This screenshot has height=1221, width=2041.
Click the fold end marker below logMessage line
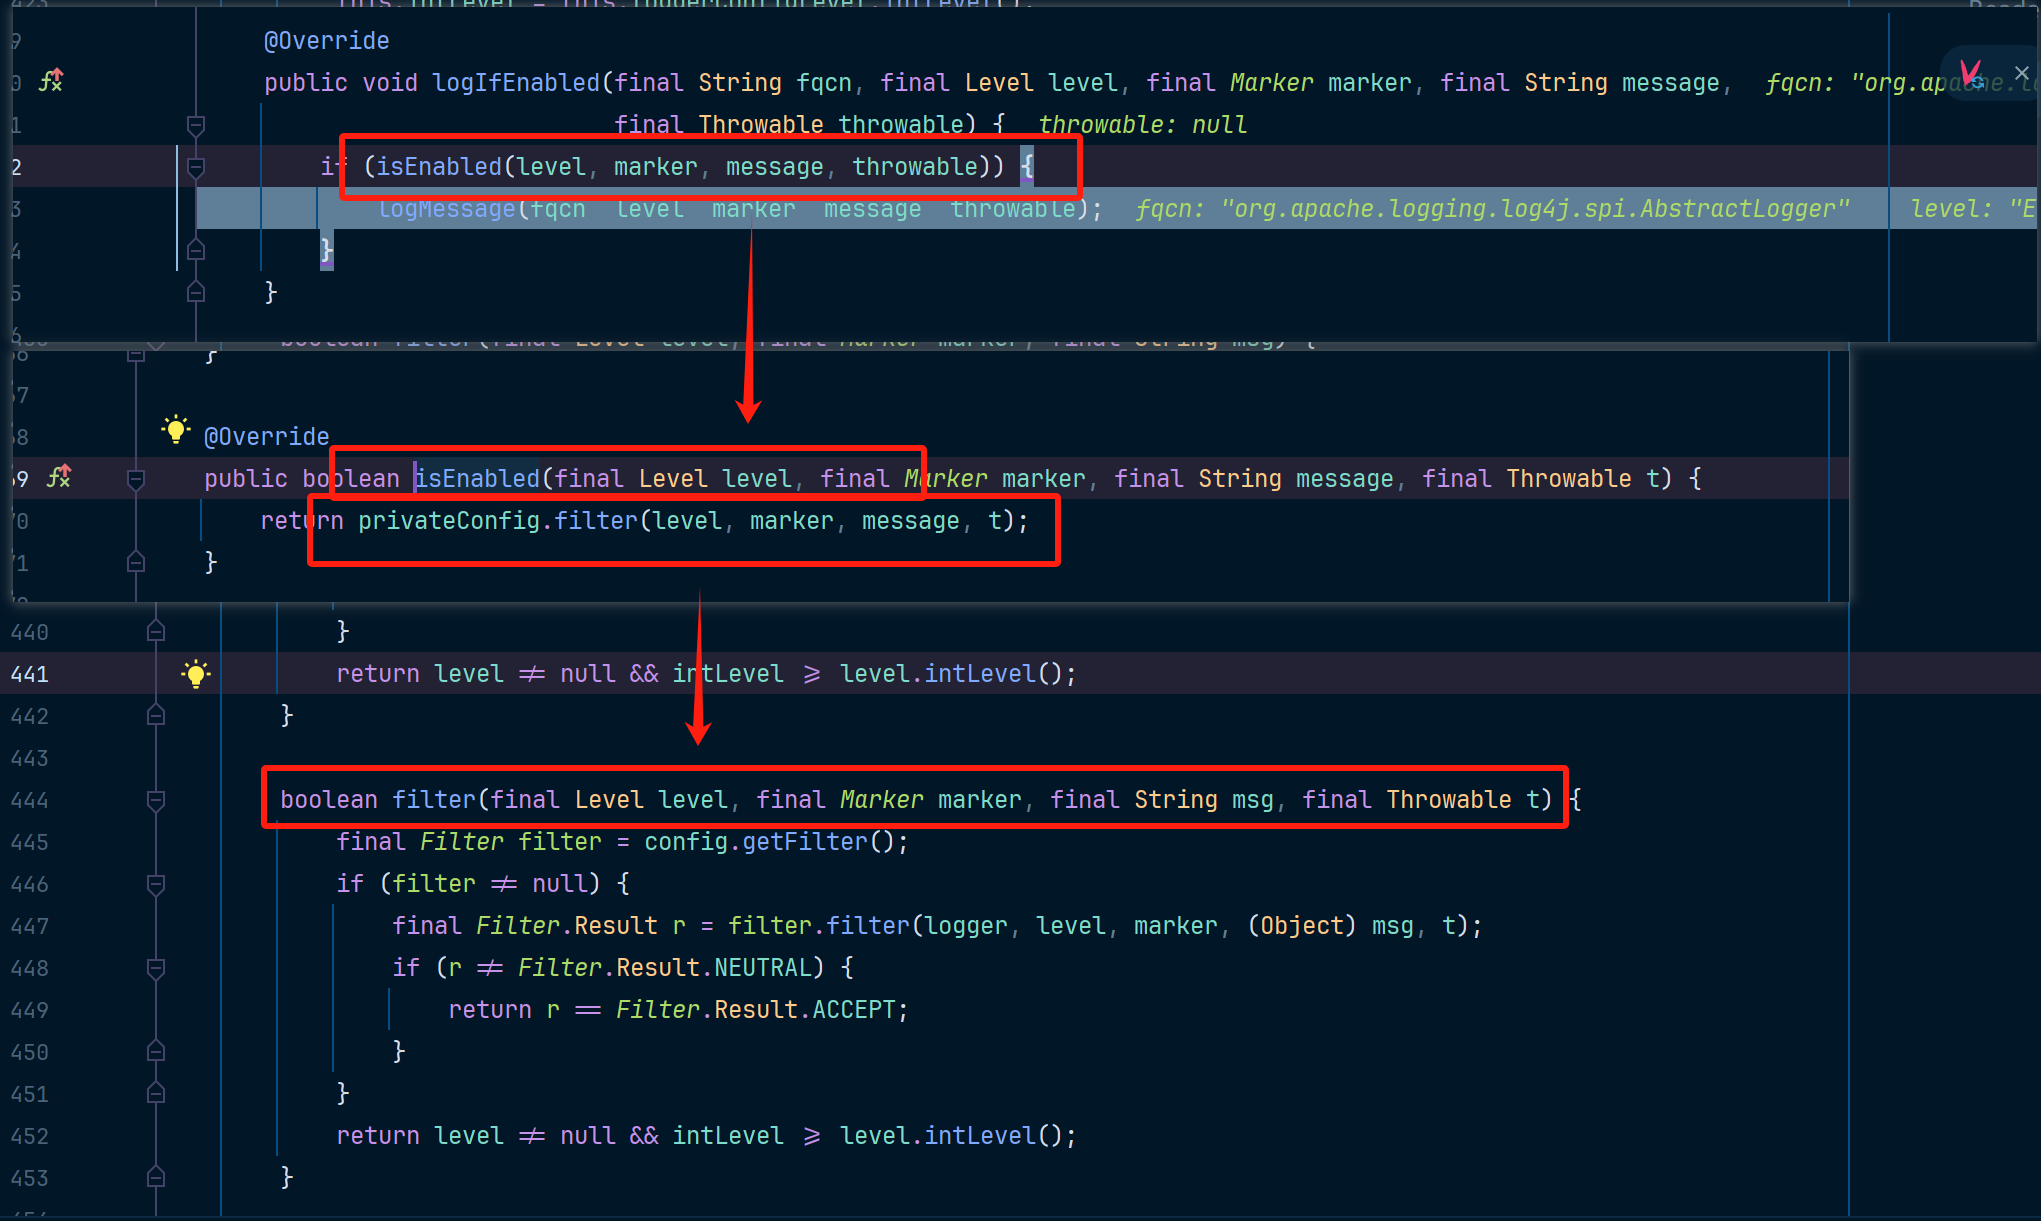[x=196, y=250]
